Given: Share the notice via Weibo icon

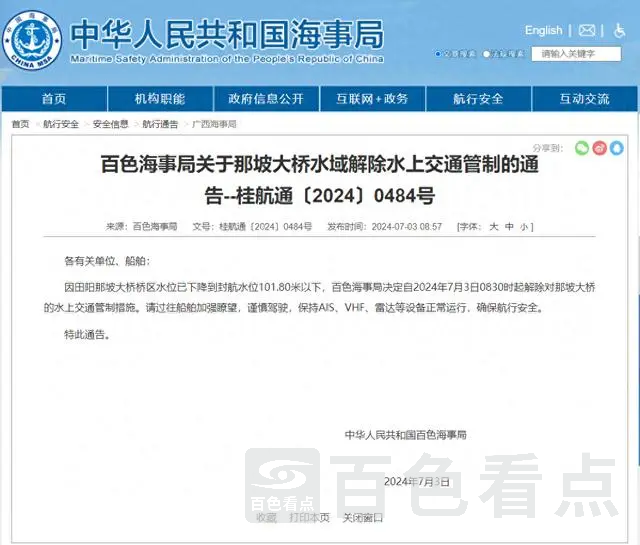Looking at the screenshot, I should (600, 148).
